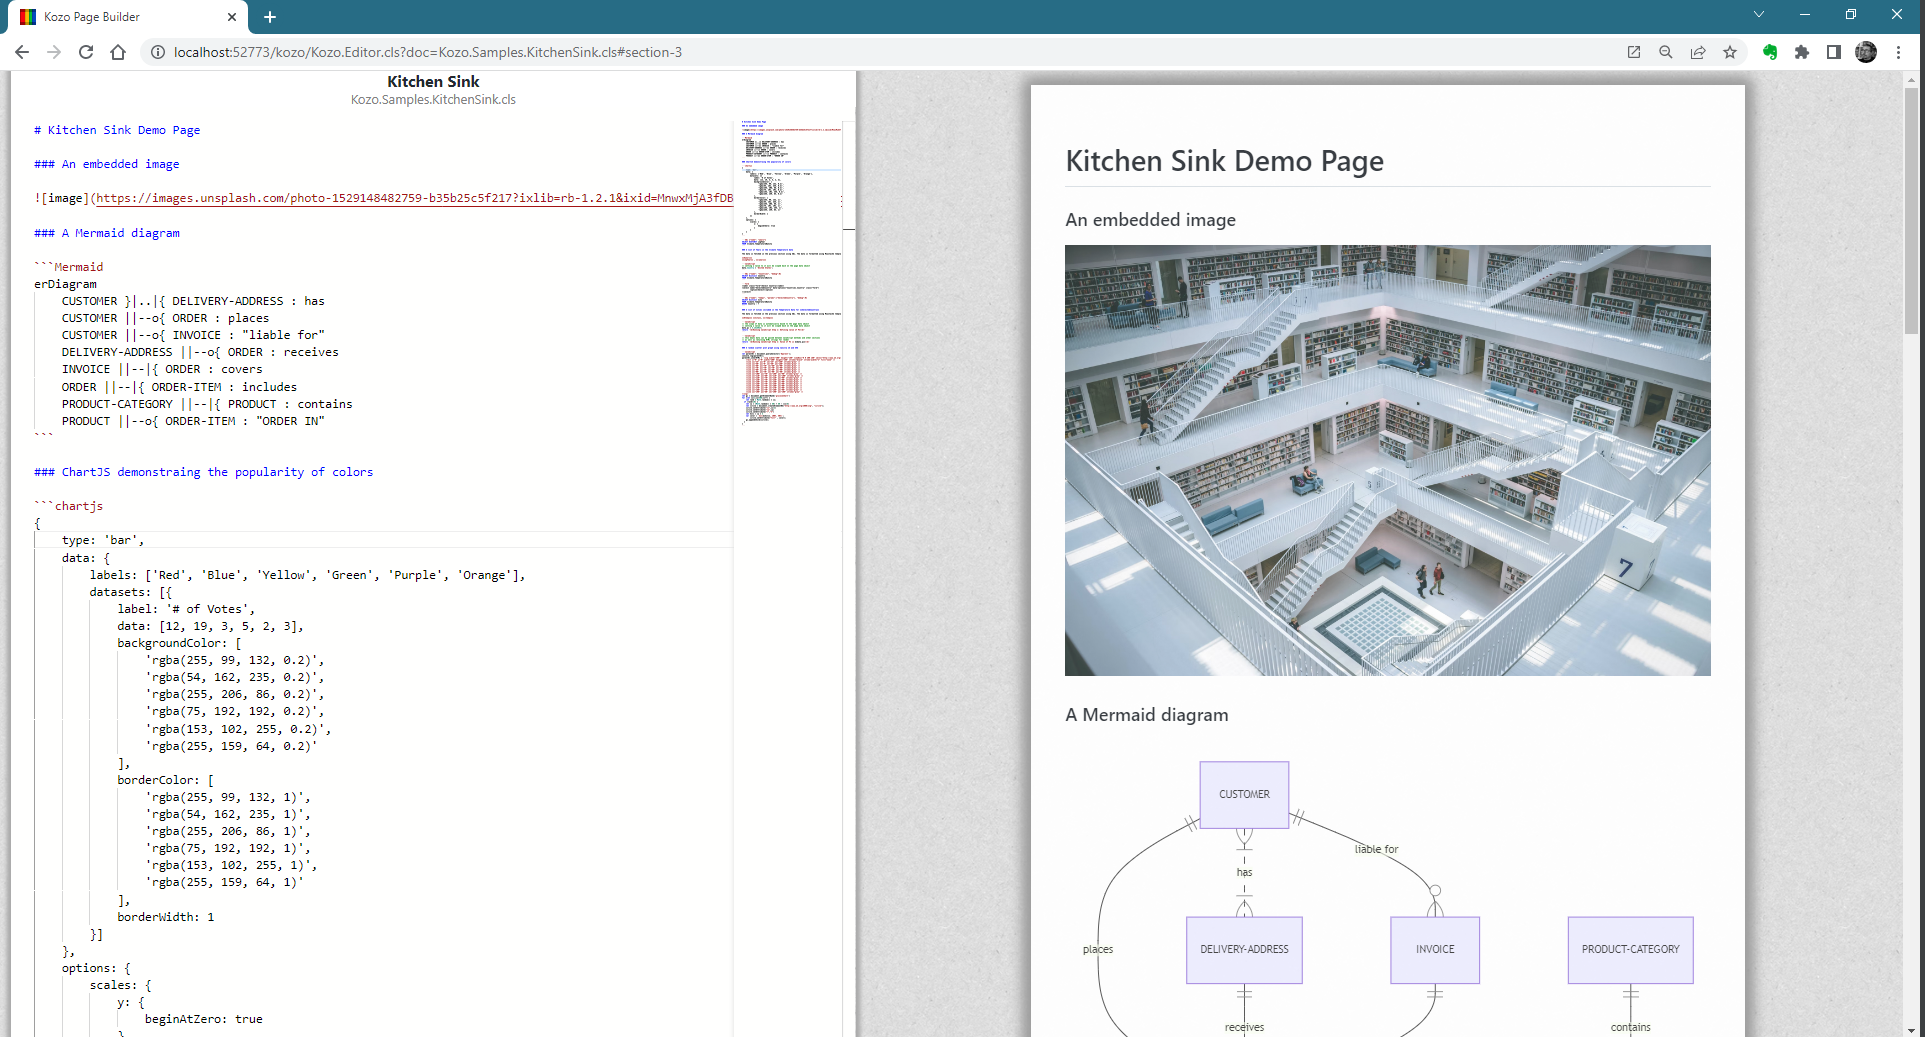This screenshot has height=1037, width=1925.
Task: Open page in external app icon
Action: click(x=1634, y=52)
